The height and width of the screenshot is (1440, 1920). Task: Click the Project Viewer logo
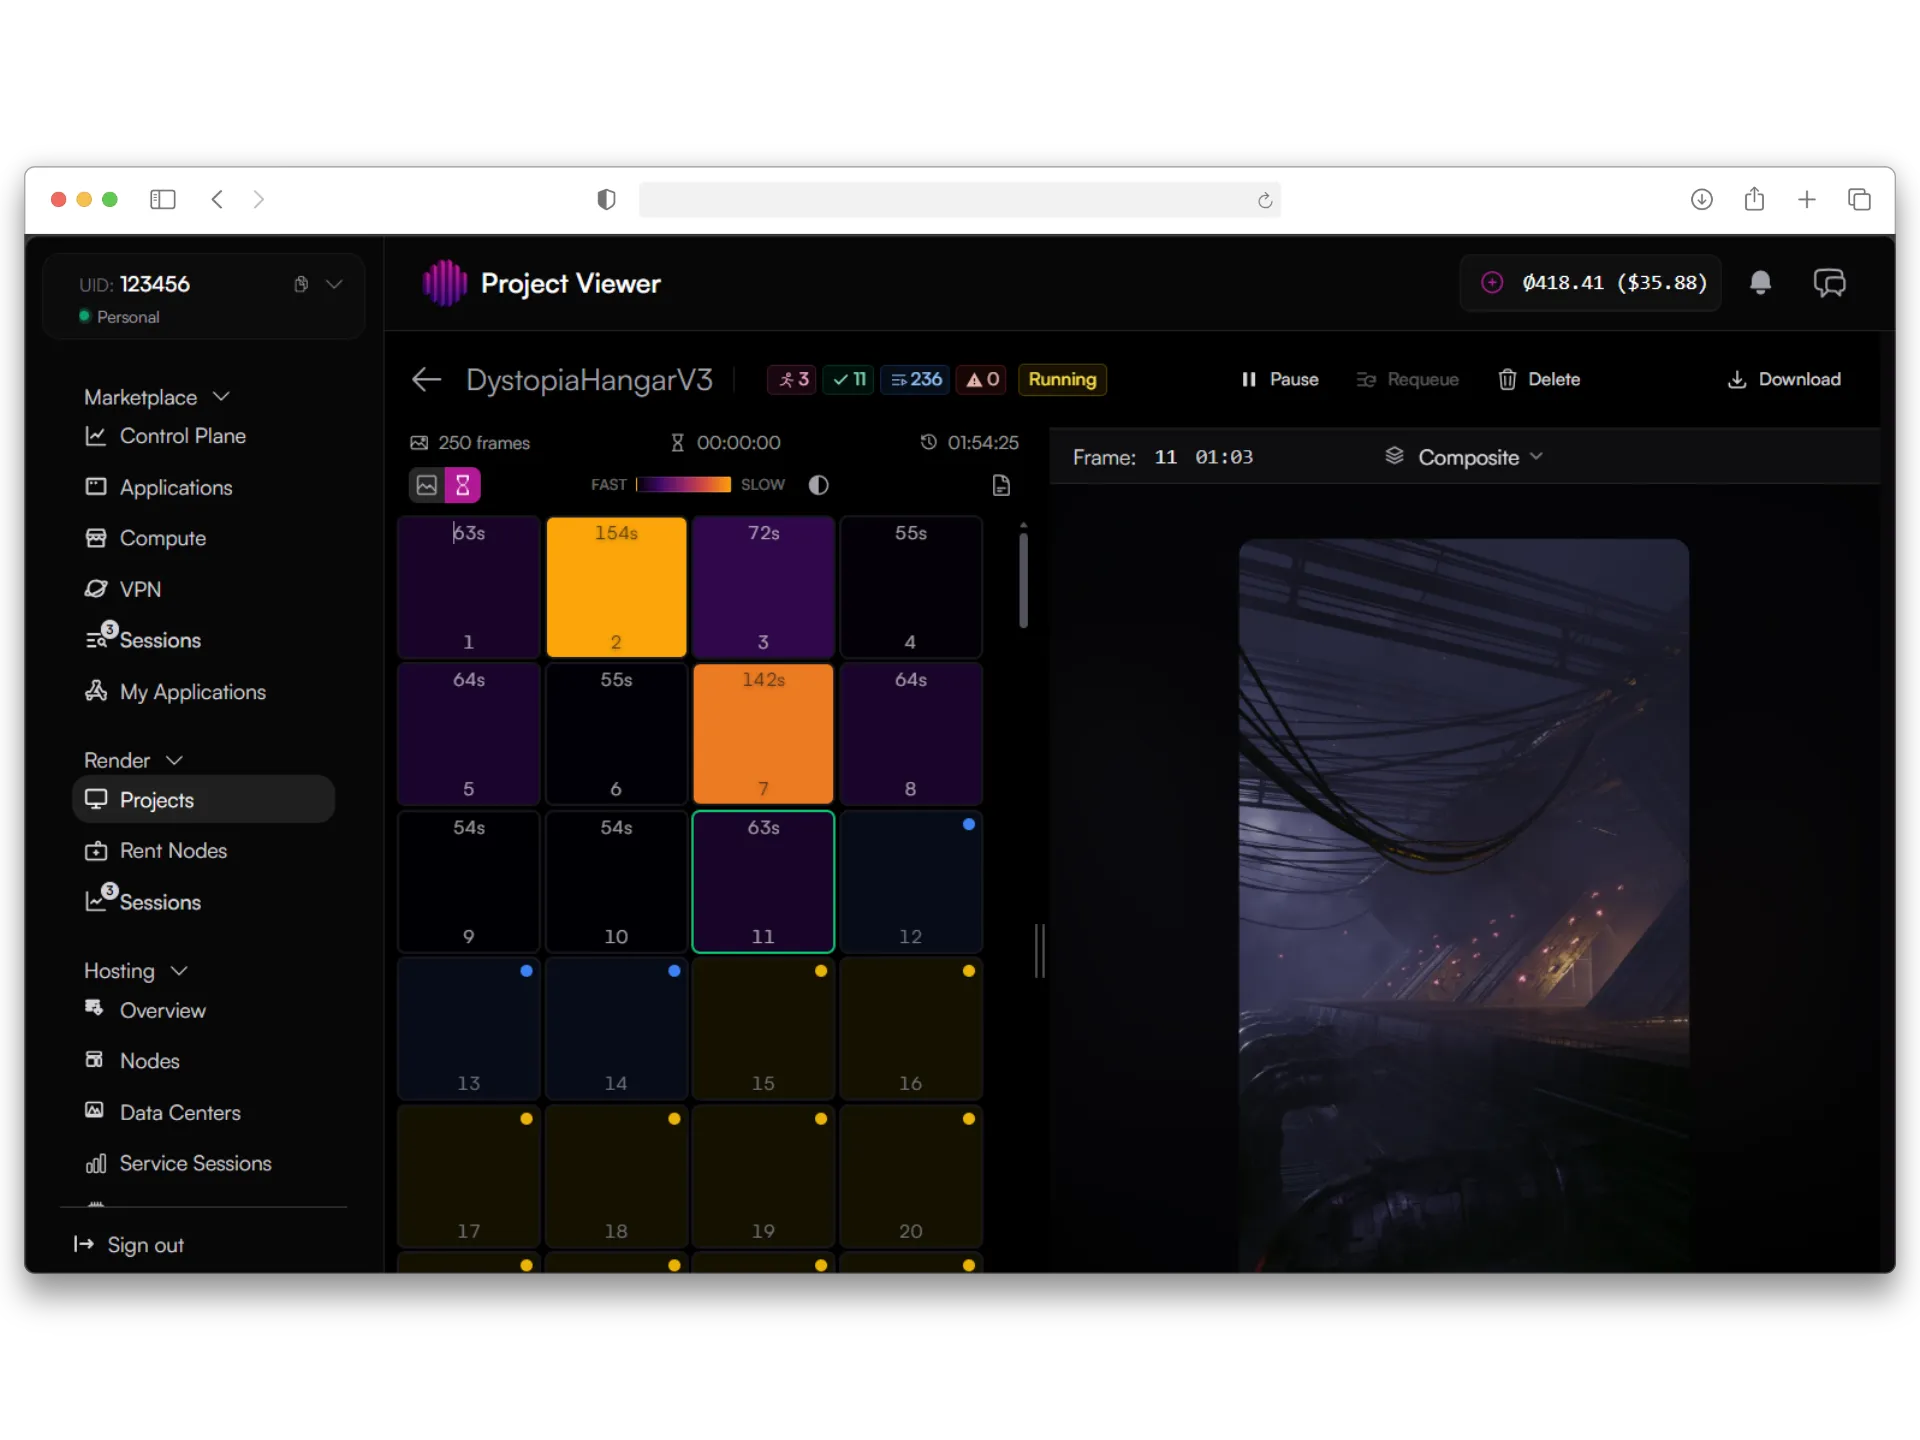click(x=444, y=283)
